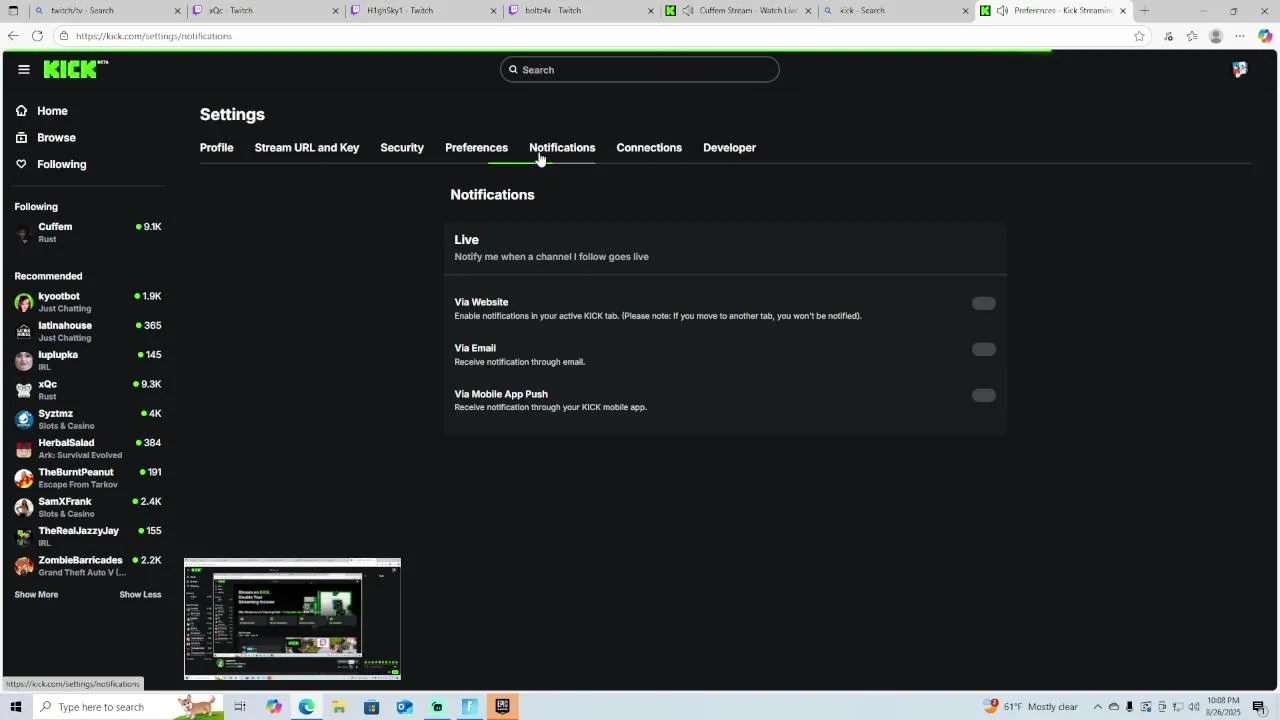
Task: Open TheRealJazzyJay channel link
Action: [x=88, y=537]
